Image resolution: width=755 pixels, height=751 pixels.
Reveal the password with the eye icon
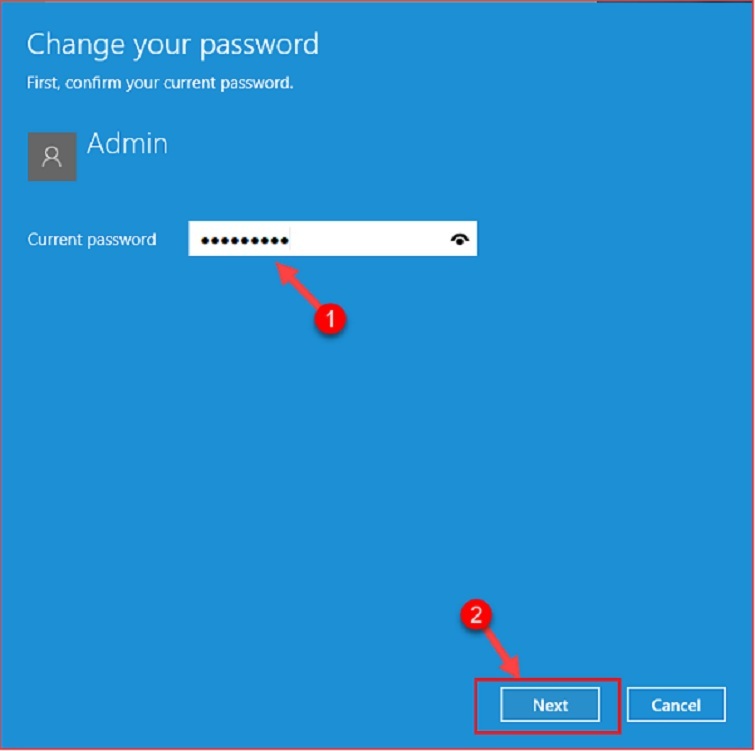click(x=460, y=239)
